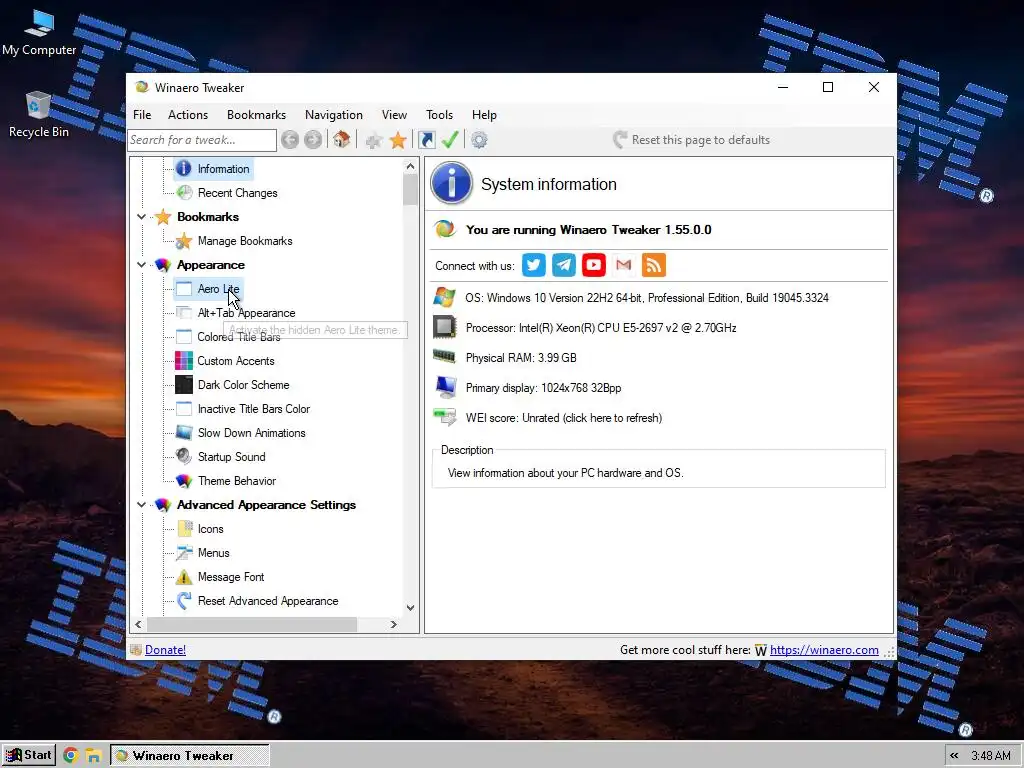Image resolution: width=1024 pixels, height=768 pixels.
Task: Click the Windows logo icon beside OS
Action: click(x=444, y=297)
